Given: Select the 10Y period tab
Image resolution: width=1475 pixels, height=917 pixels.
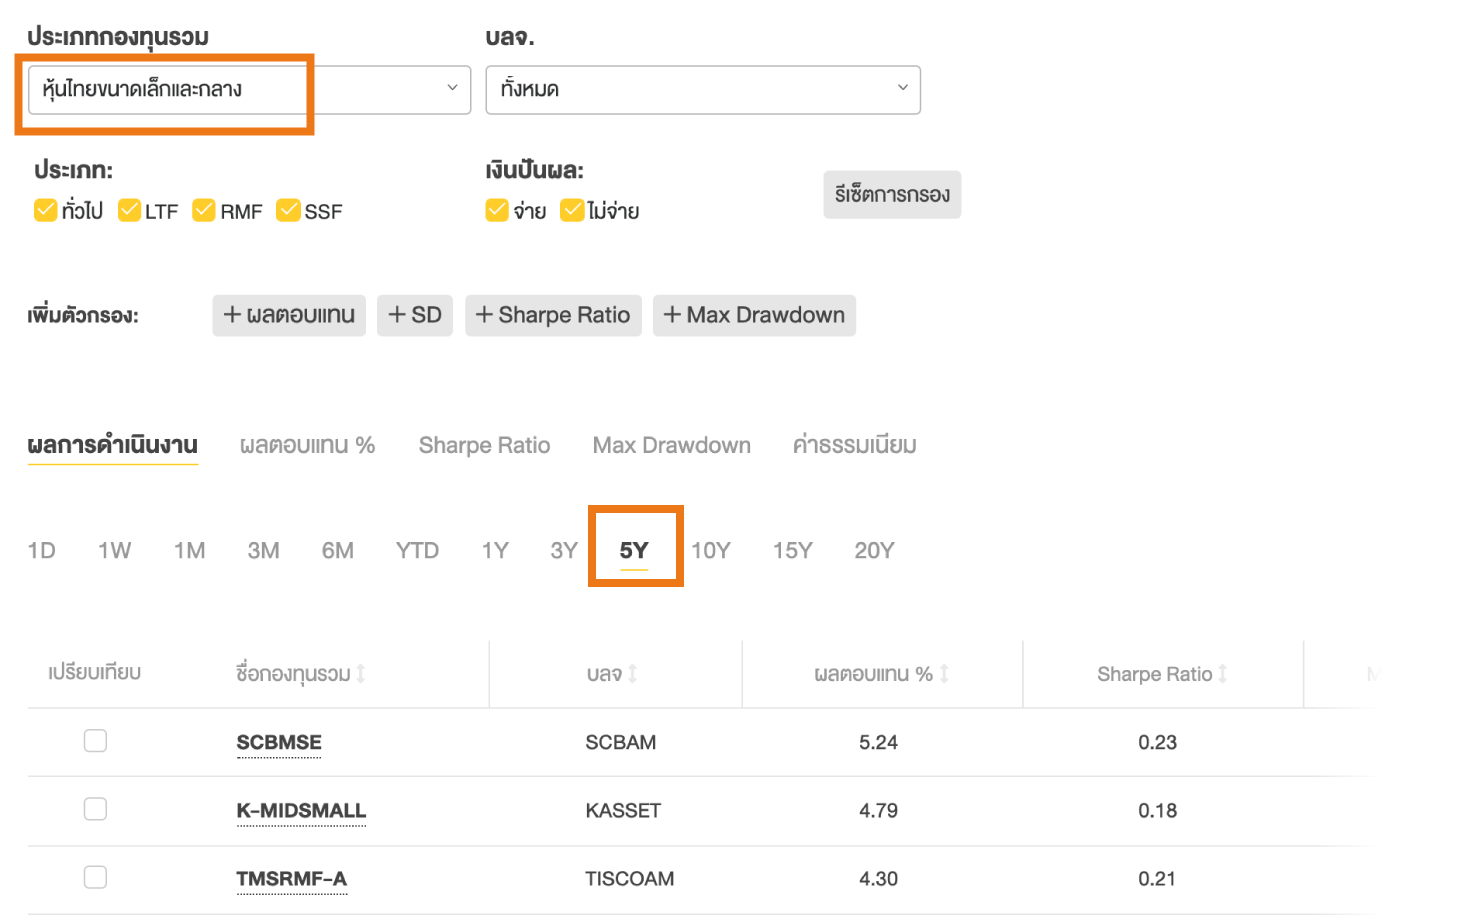Looking at the screenshot, I should coord(711,550).
